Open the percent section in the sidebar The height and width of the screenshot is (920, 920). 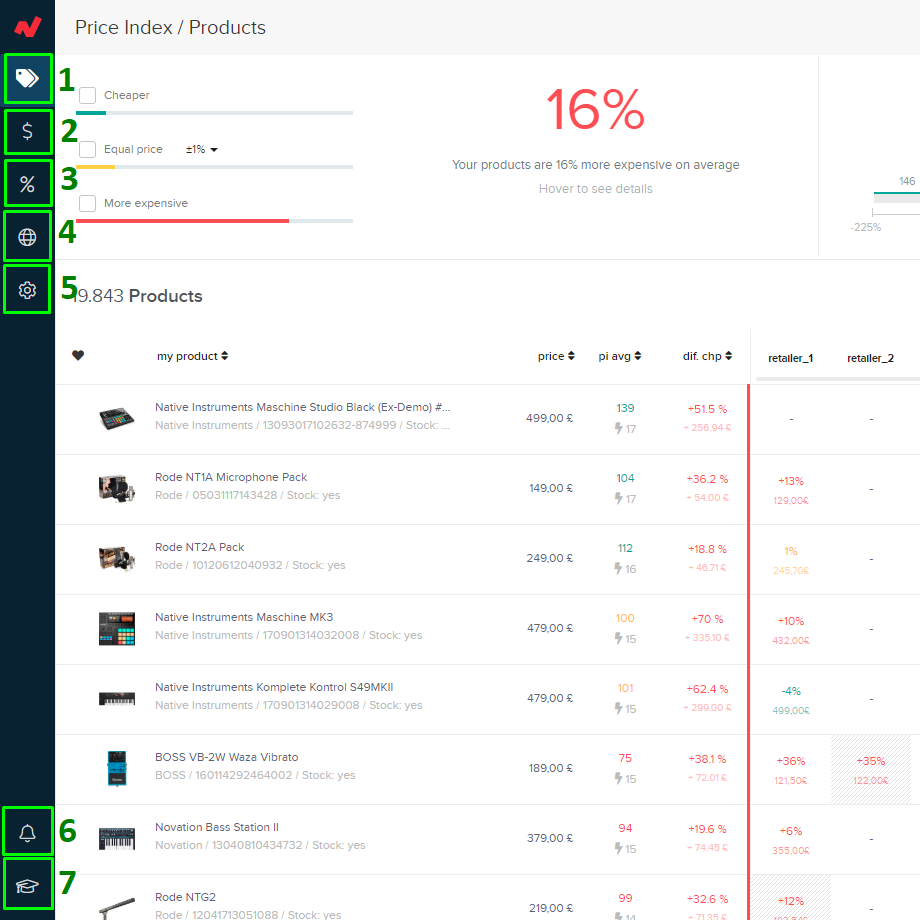[x=28, y=184]
